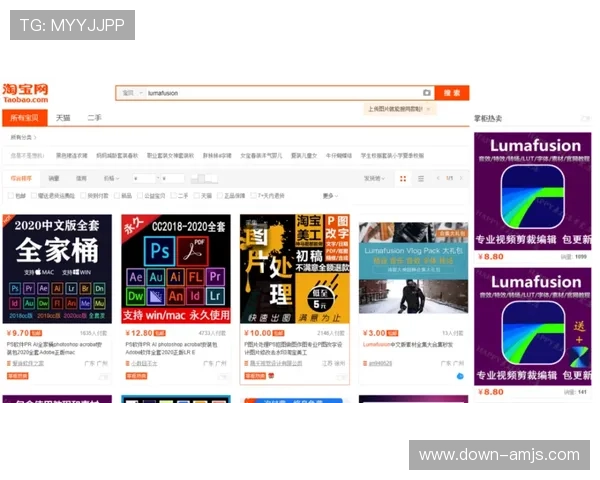Switch to the 天猫 tab
600x480 pixels.
[63, 117]
